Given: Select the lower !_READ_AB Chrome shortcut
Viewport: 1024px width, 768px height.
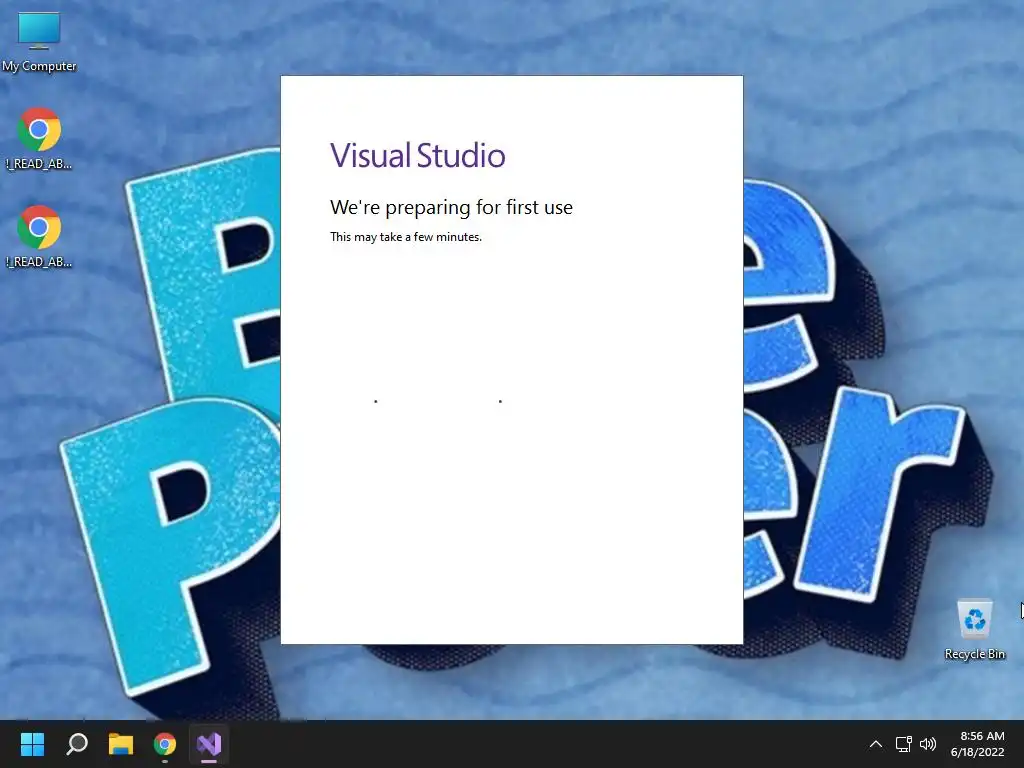Looking at the screenshot, I should (x=39, y=236).
